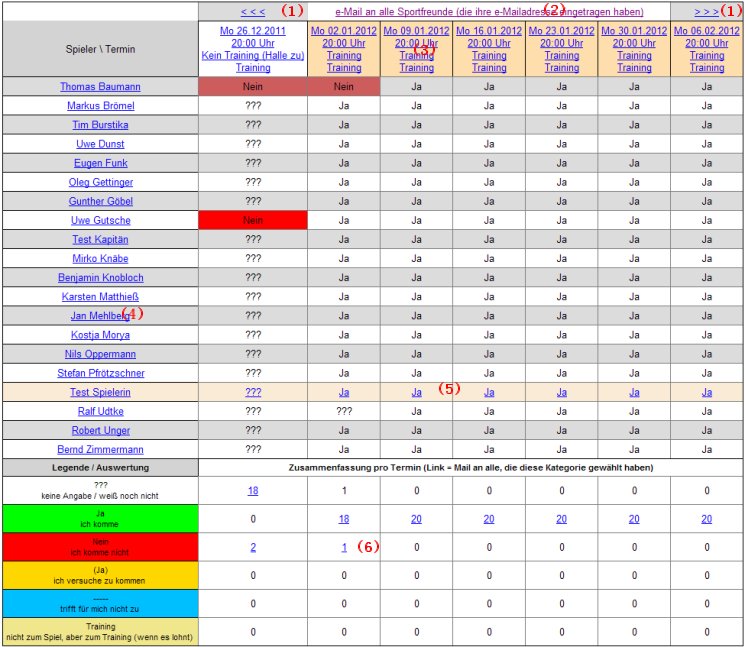Viewport: 745px width, 647px height.
Task: Open player Jan Mehlberg
Action: click(100, 315)
